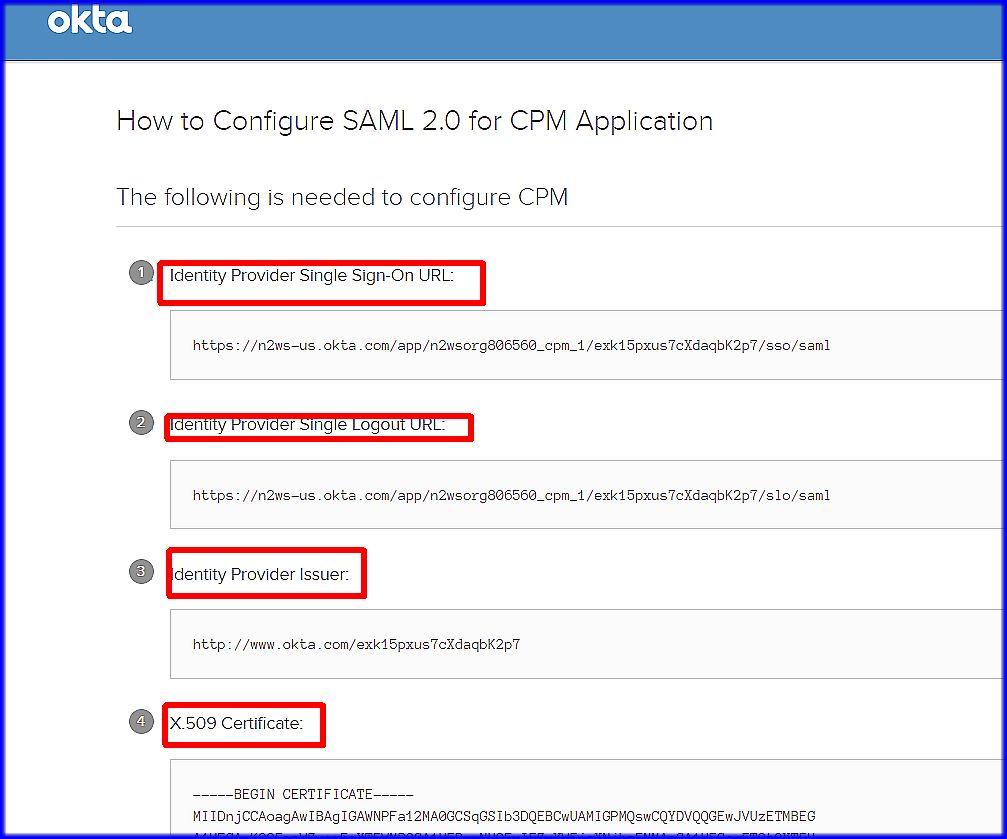
Task: Click the 'Identity Provider Single Logout URL:' label
Action: click(x=307, y=425)
